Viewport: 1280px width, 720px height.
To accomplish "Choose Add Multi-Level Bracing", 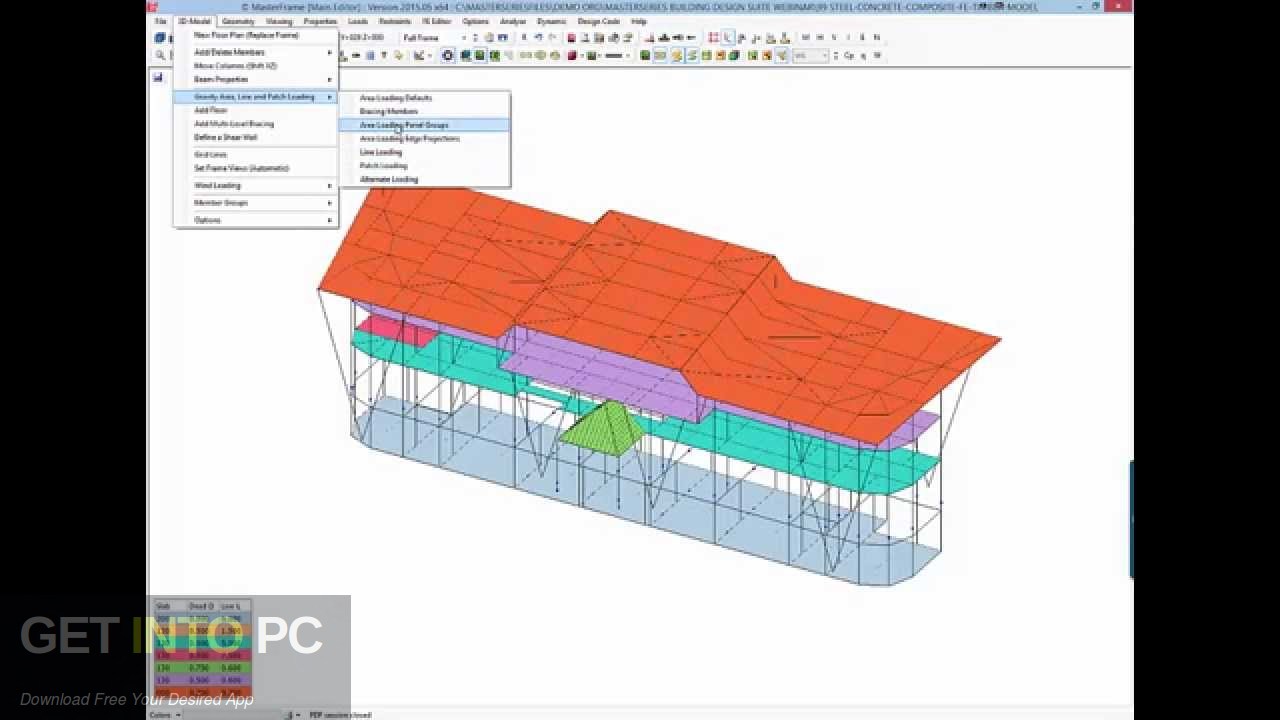I will (x=234, y=124).
